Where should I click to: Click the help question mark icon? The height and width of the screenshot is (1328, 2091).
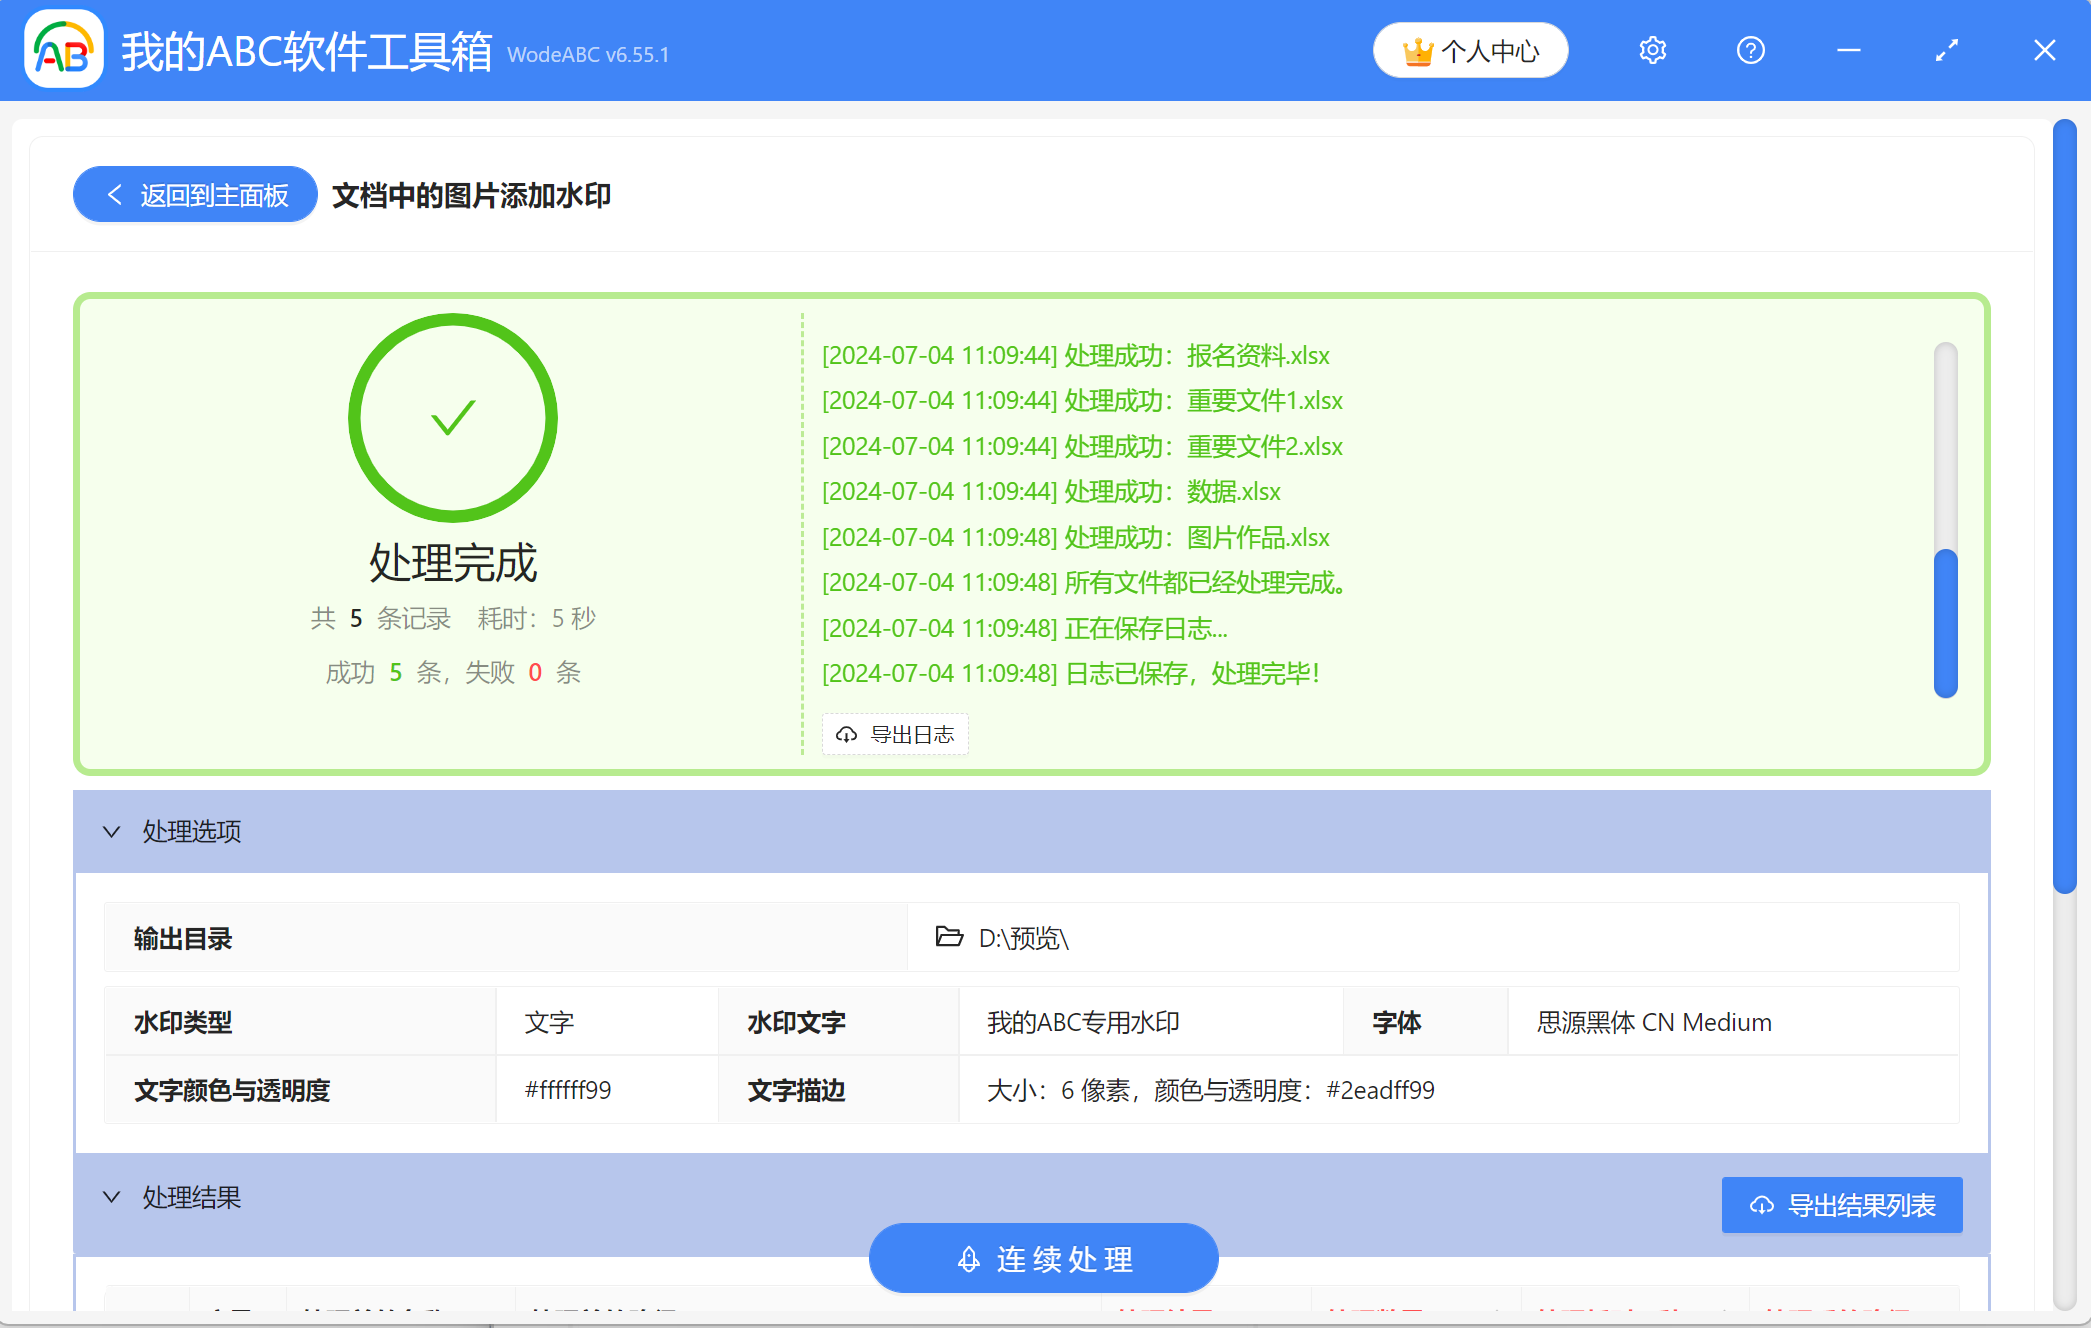point(1751,50)
